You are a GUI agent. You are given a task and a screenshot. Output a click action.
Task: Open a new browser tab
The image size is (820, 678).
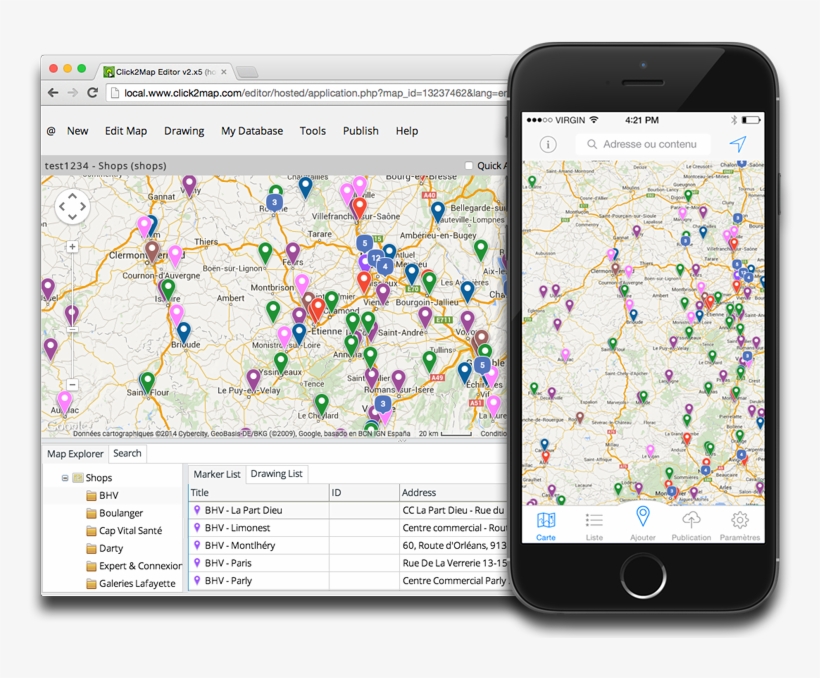[247, 72]
